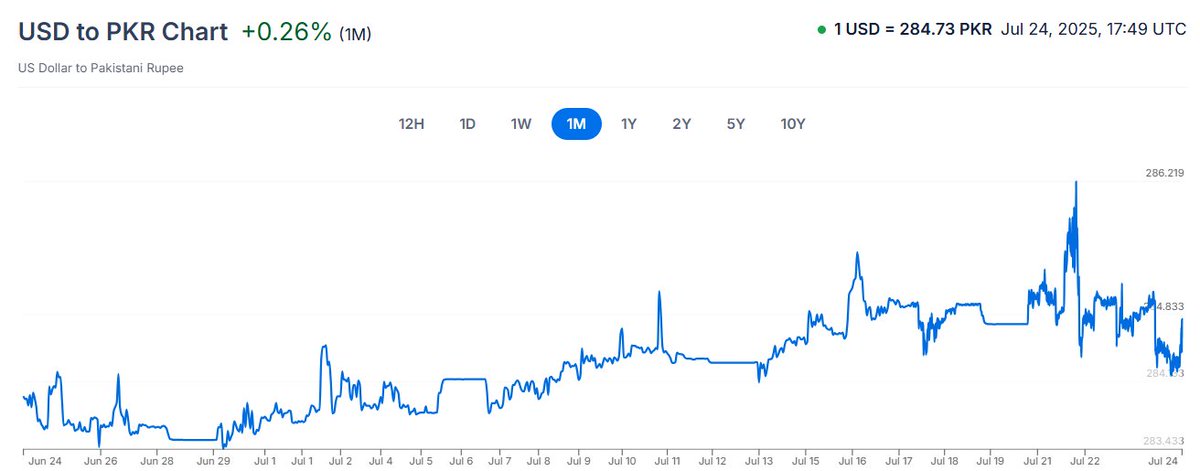Click the (1M) label next to percentage
Screen dimensions: 1200x471
[x=355, y=33]
